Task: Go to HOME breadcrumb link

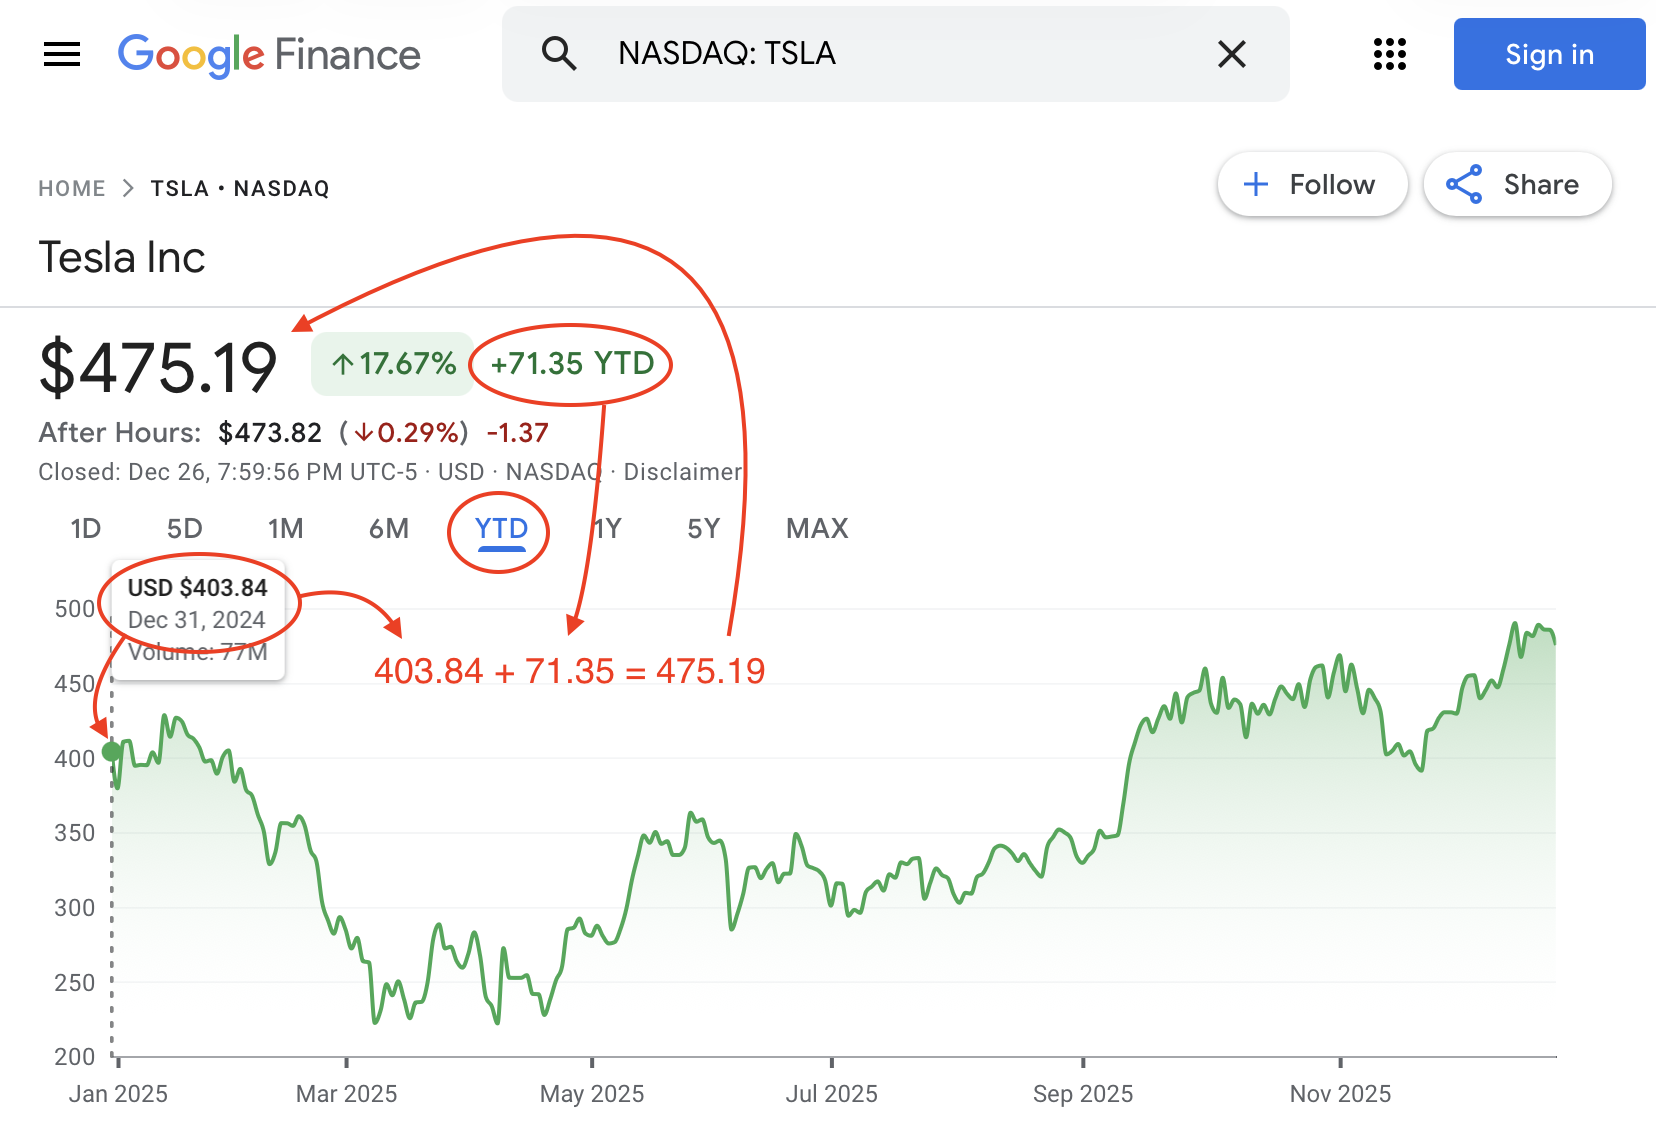Action: (72, 189)
